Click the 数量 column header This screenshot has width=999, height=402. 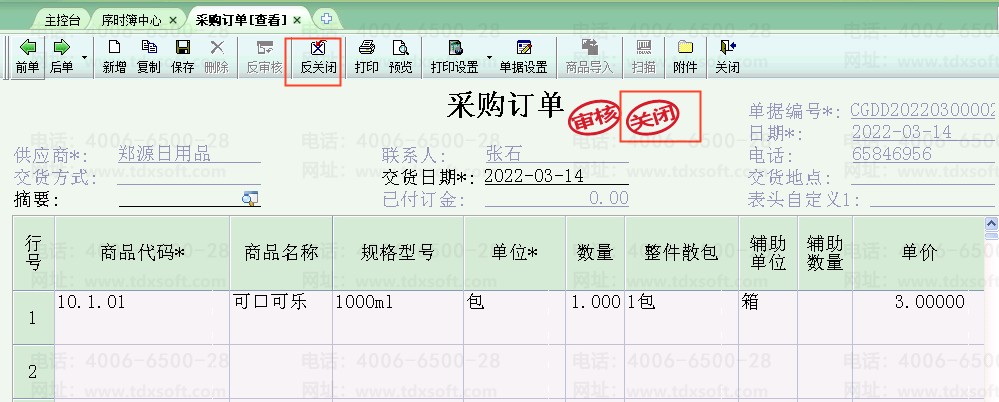(x=595, y=254)
